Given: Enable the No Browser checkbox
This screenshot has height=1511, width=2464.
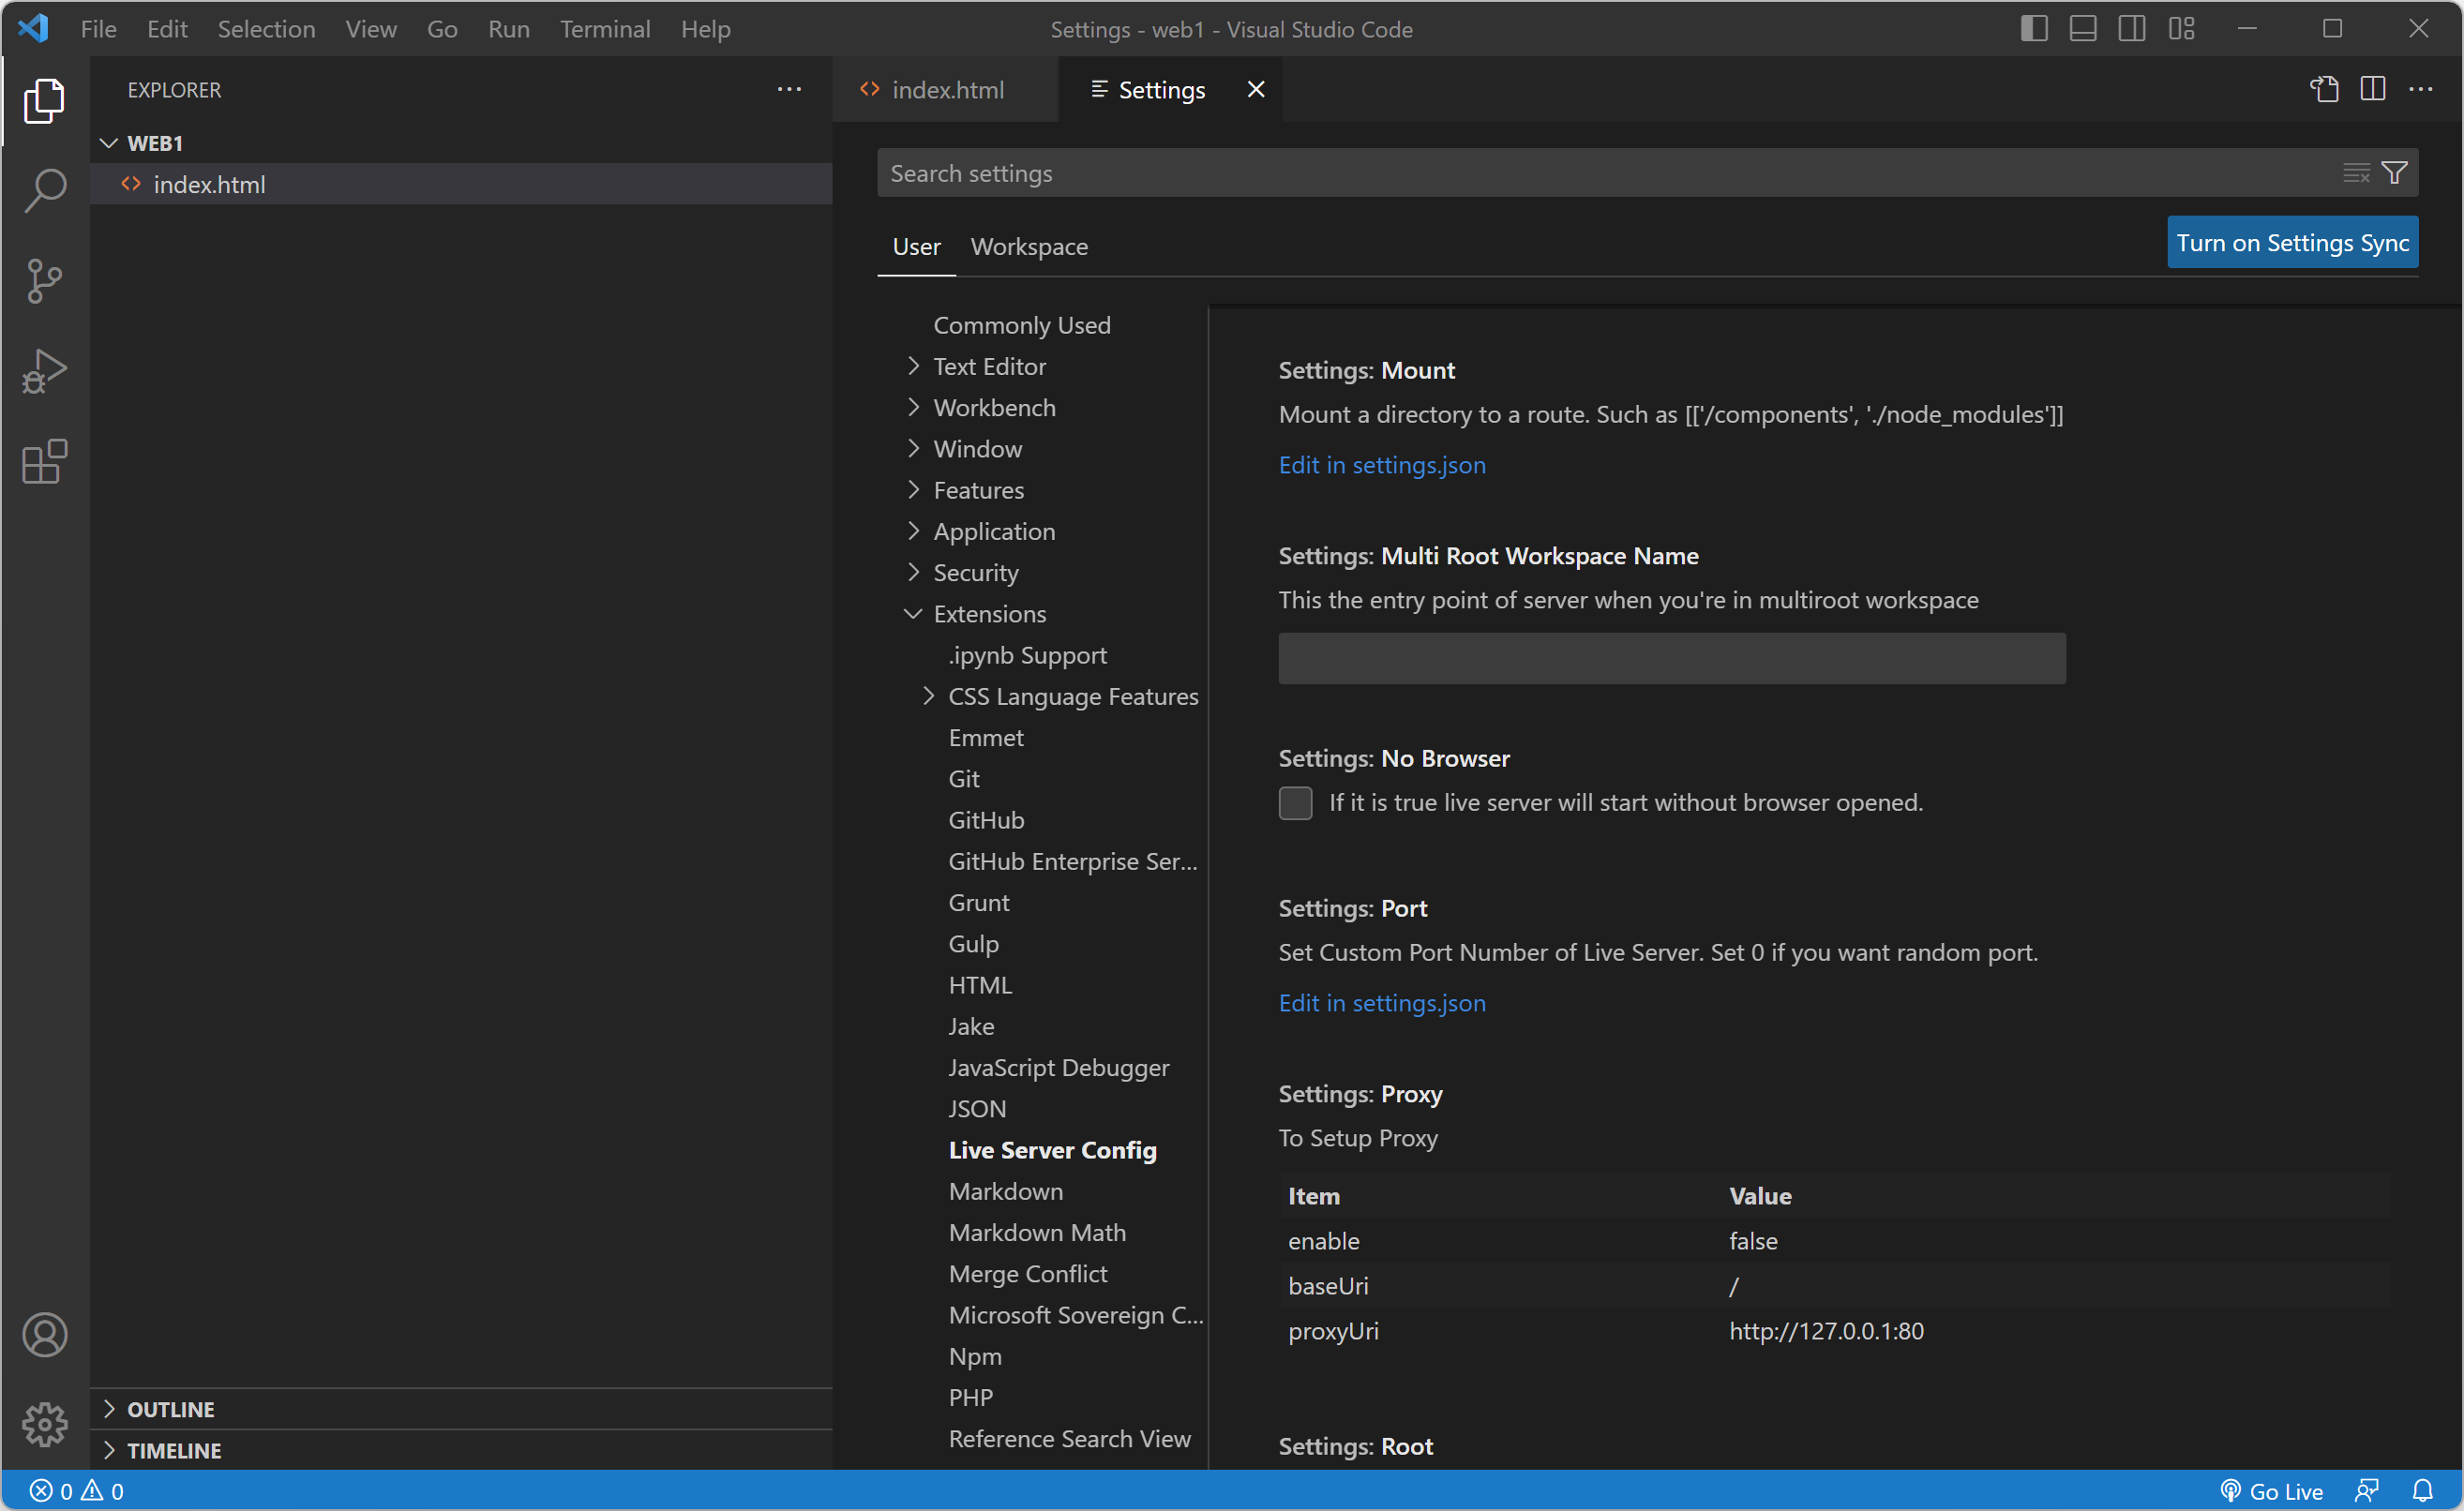Looking at the screenshot, I should (1295, 802).
